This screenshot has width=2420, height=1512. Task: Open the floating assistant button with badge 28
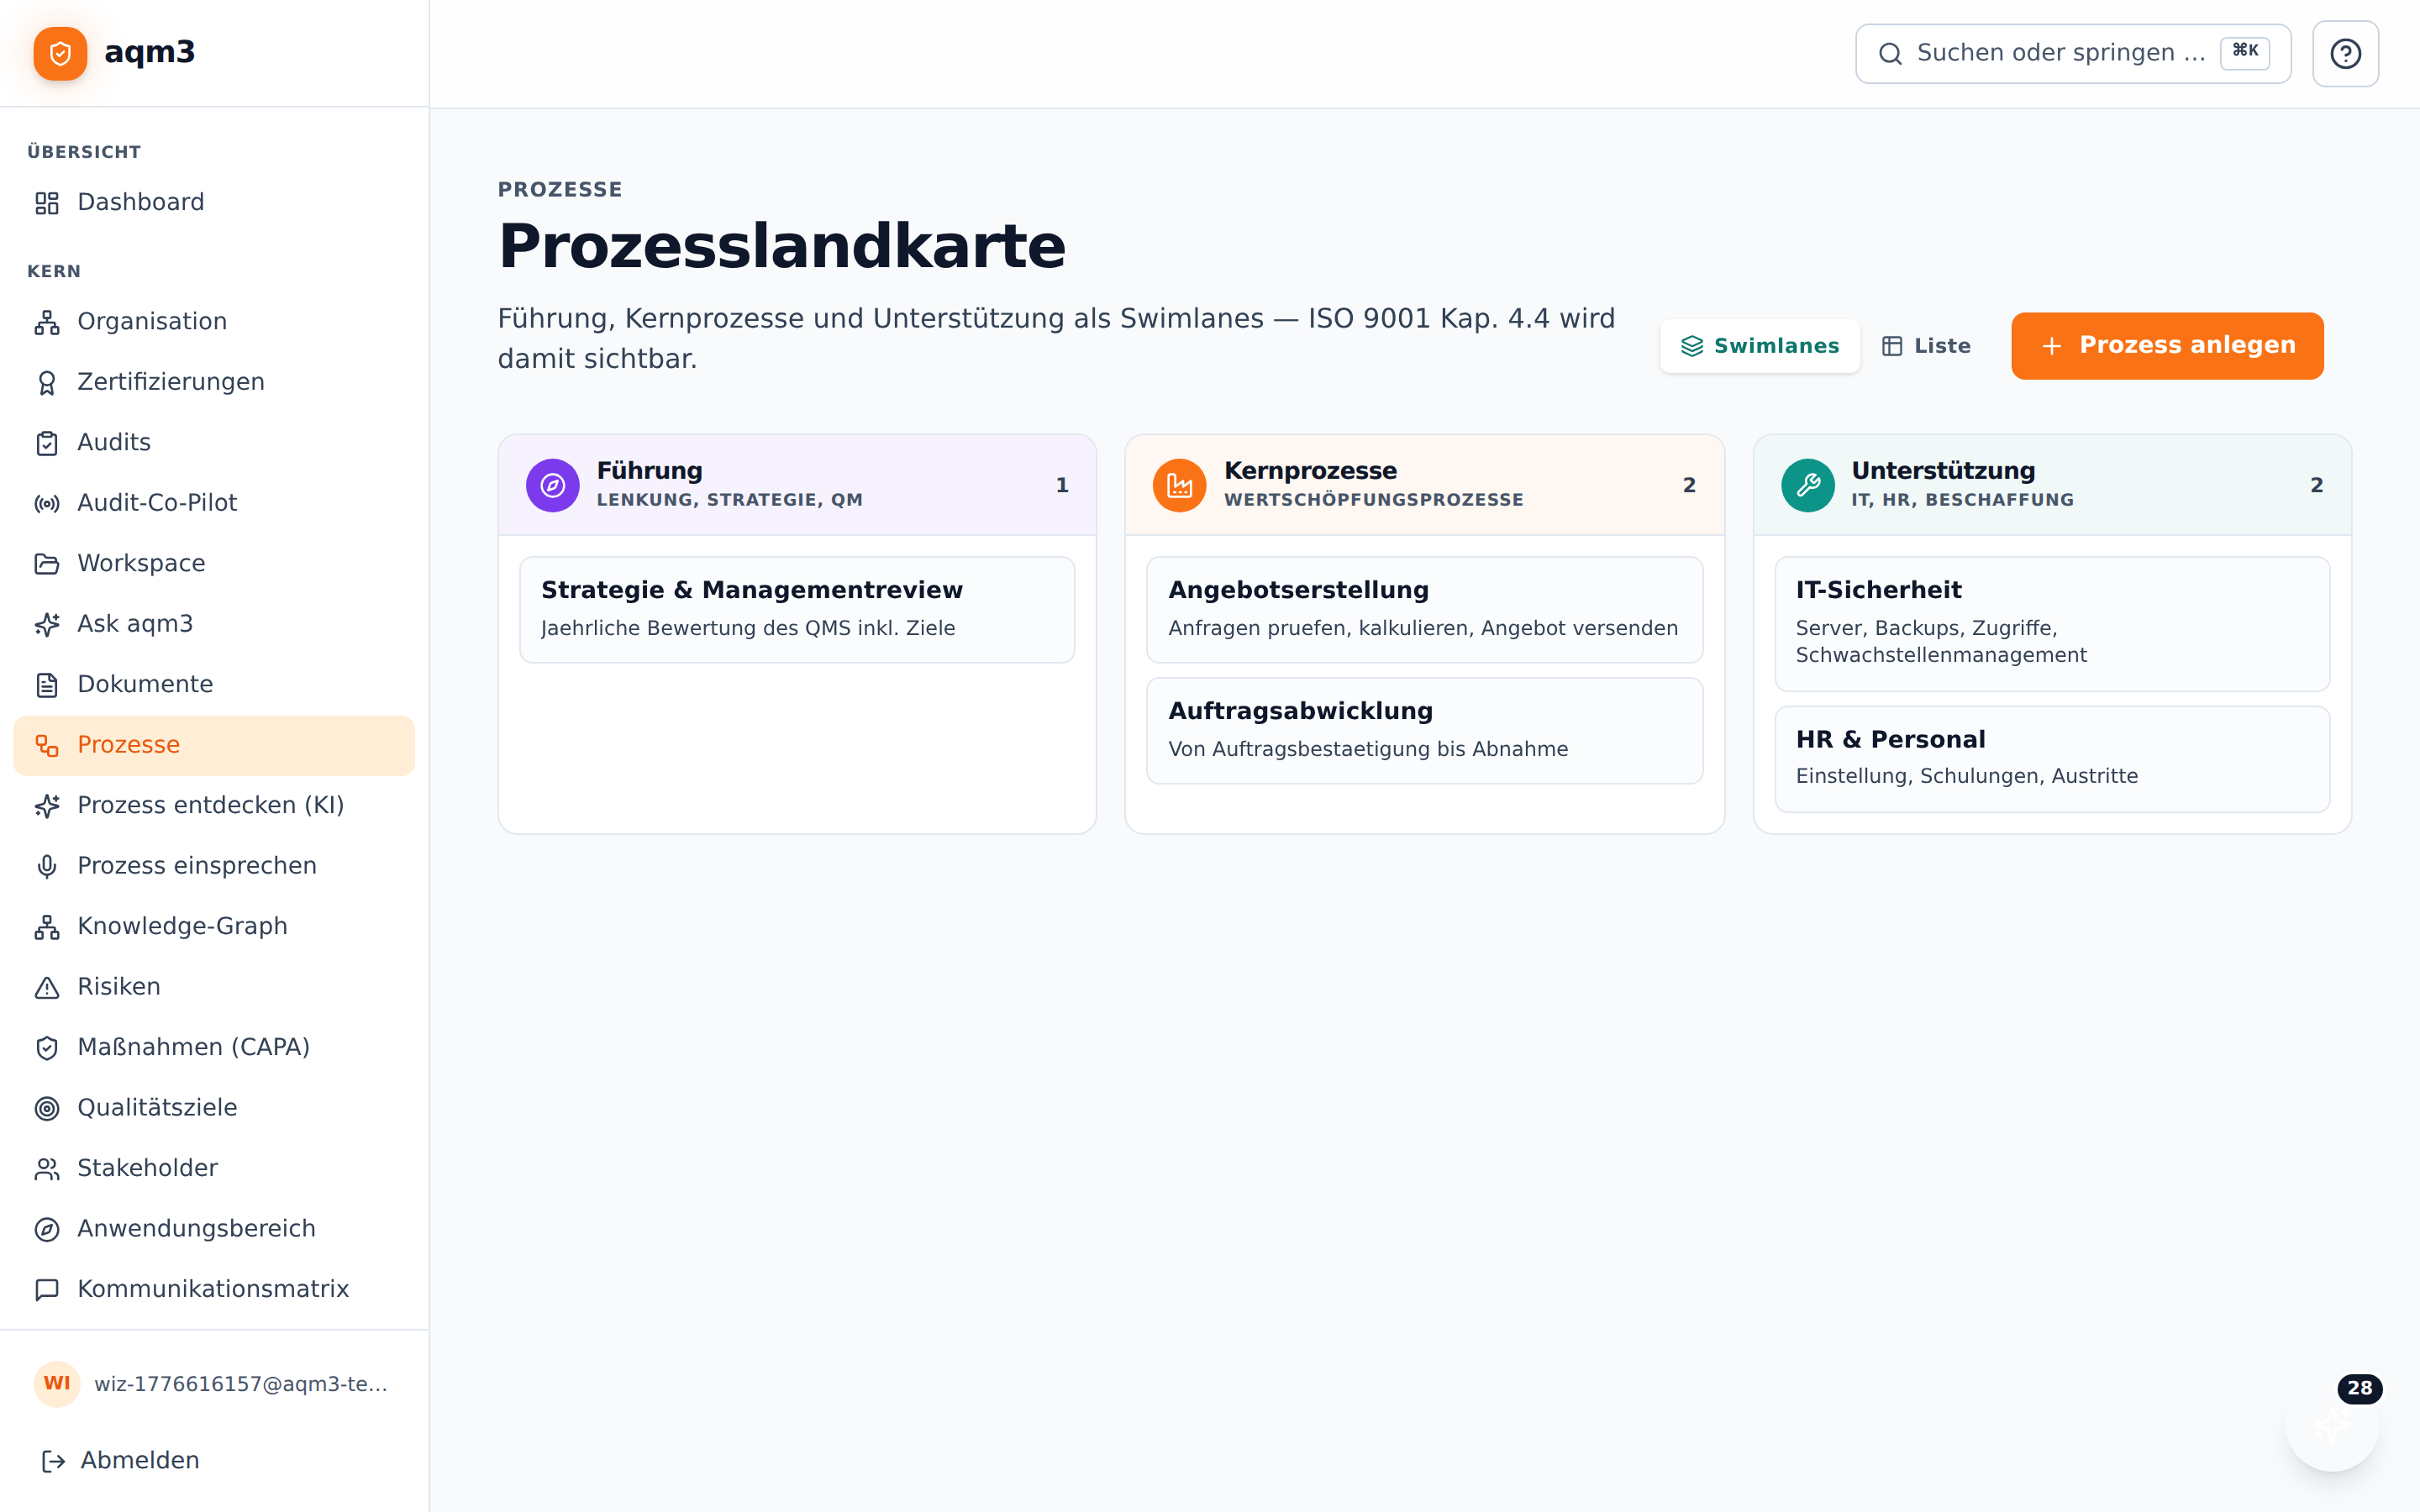point(2331,1425)
